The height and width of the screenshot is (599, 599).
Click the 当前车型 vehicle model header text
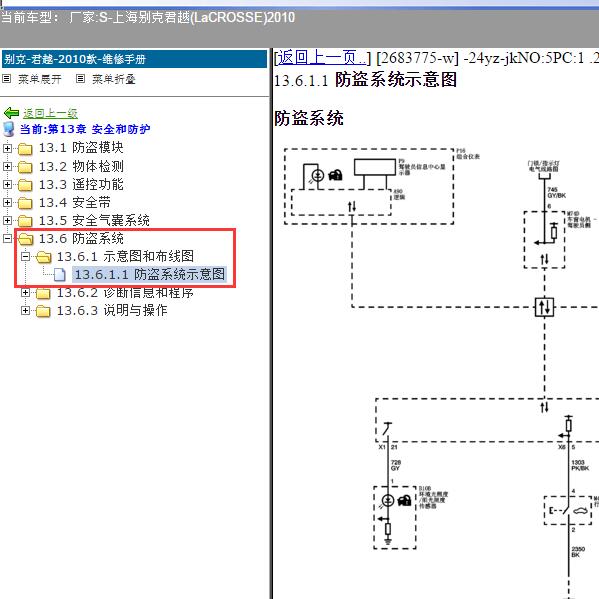coord(148,17)
